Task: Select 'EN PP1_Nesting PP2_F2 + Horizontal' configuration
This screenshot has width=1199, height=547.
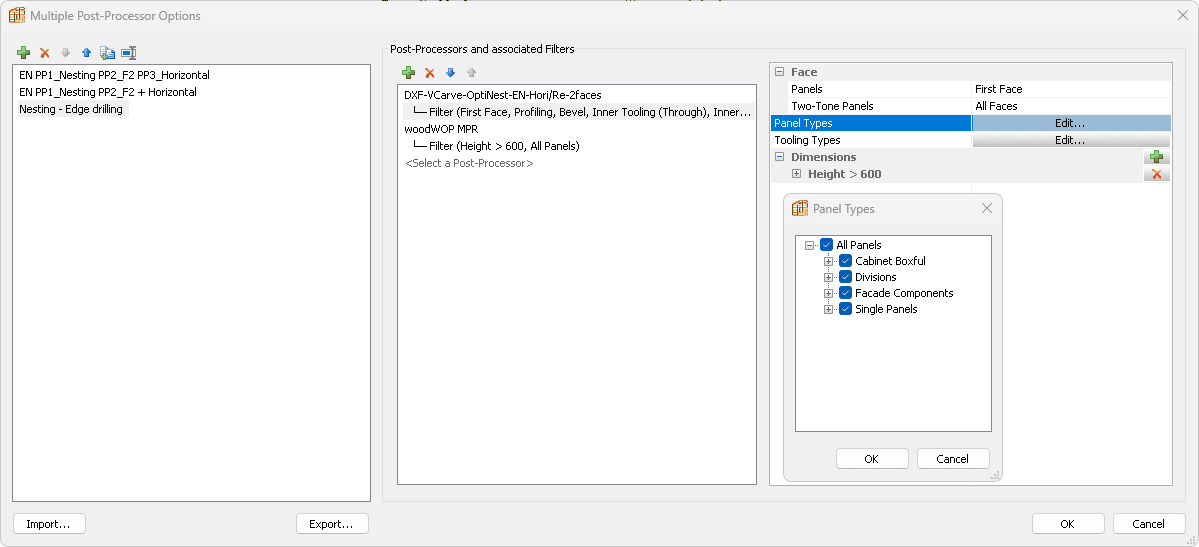Action: (108, 92)
